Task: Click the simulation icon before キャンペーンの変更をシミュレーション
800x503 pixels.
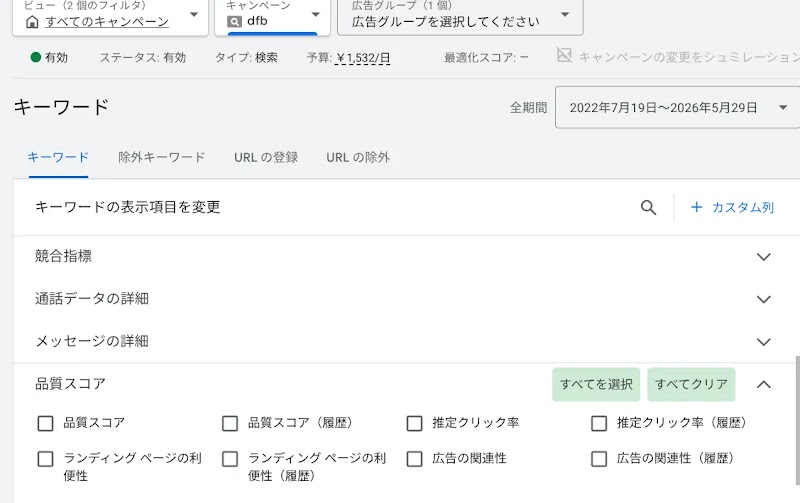Action: pyautogui.click(x=564, y=55)
